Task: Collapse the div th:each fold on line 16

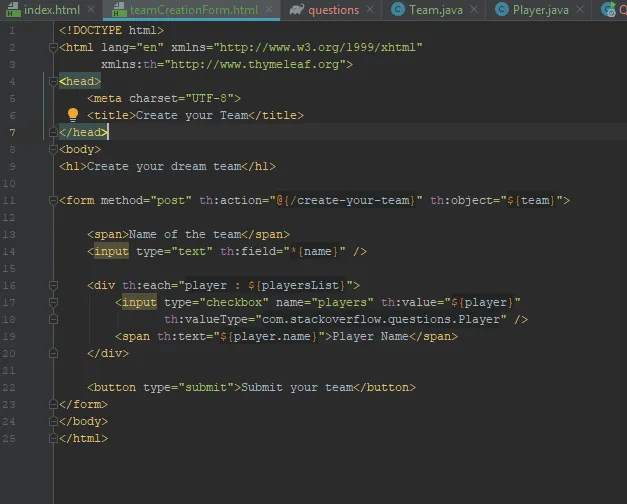Action: click(53, 285)
